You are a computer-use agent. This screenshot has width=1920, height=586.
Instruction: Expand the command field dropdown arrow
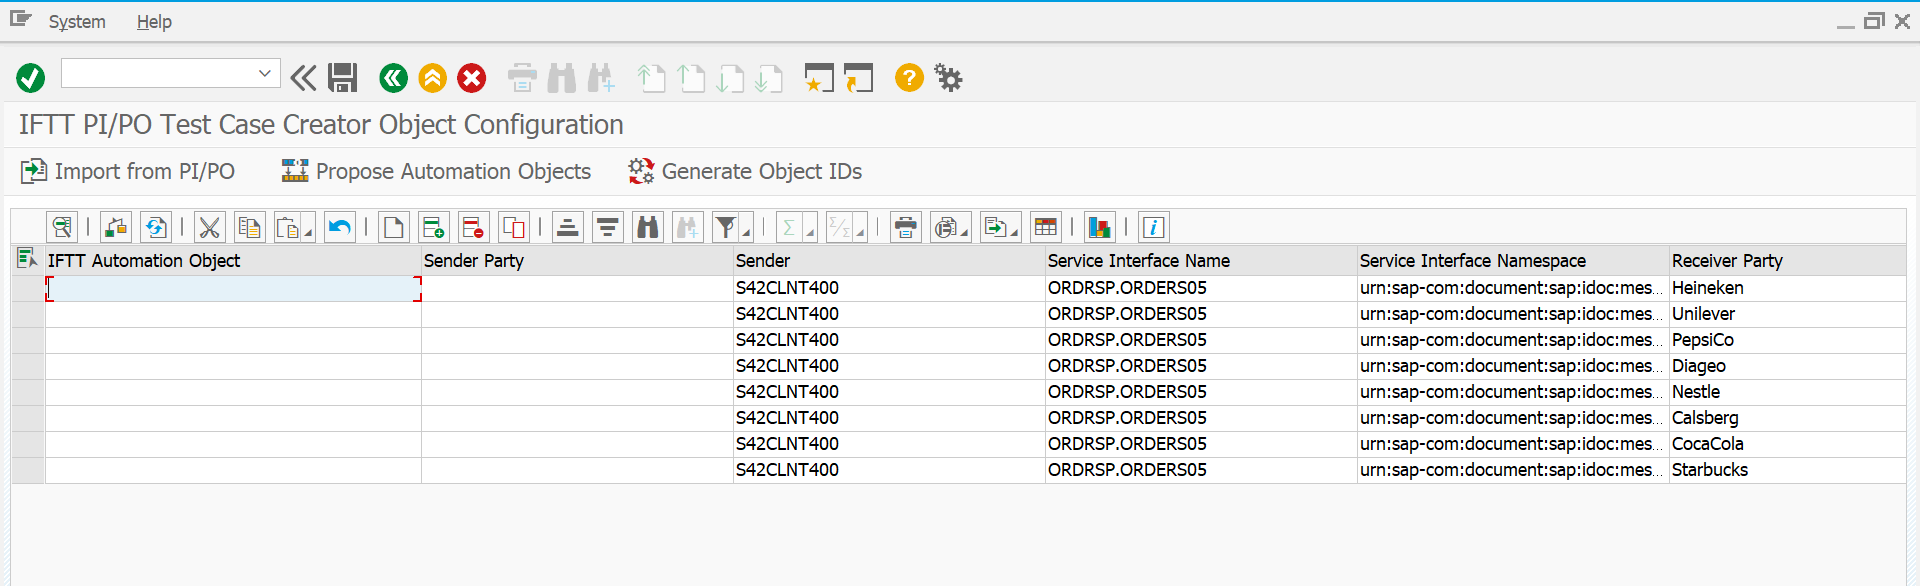265,73
